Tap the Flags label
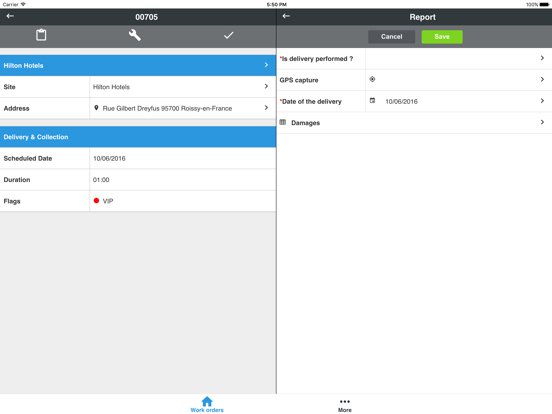Image resolution: width=552 pixels, height=414 pixels. pos(12,201)
